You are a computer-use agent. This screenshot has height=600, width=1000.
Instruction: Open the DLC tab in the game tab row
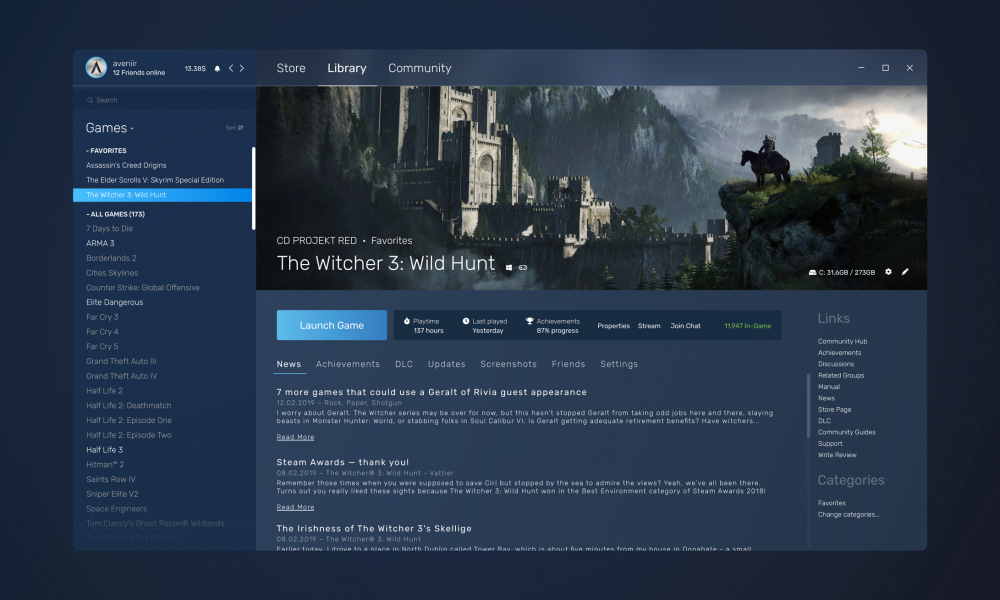click(404, 364)
